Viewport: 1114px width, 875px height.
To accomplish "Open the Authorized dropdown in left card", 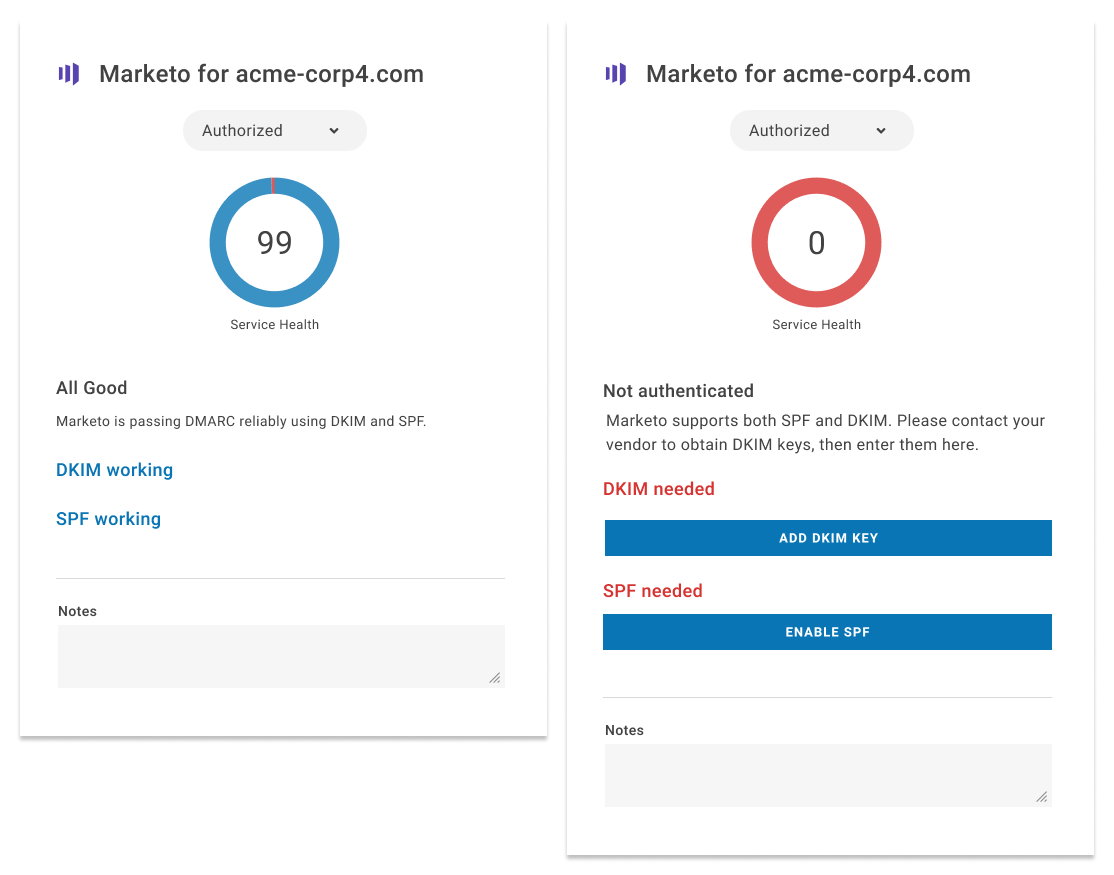I will (x=275, y=131).
